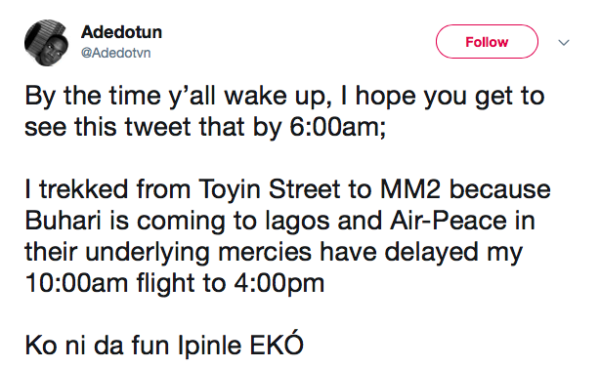Open Adedotun's profile picture

(46, 42)
